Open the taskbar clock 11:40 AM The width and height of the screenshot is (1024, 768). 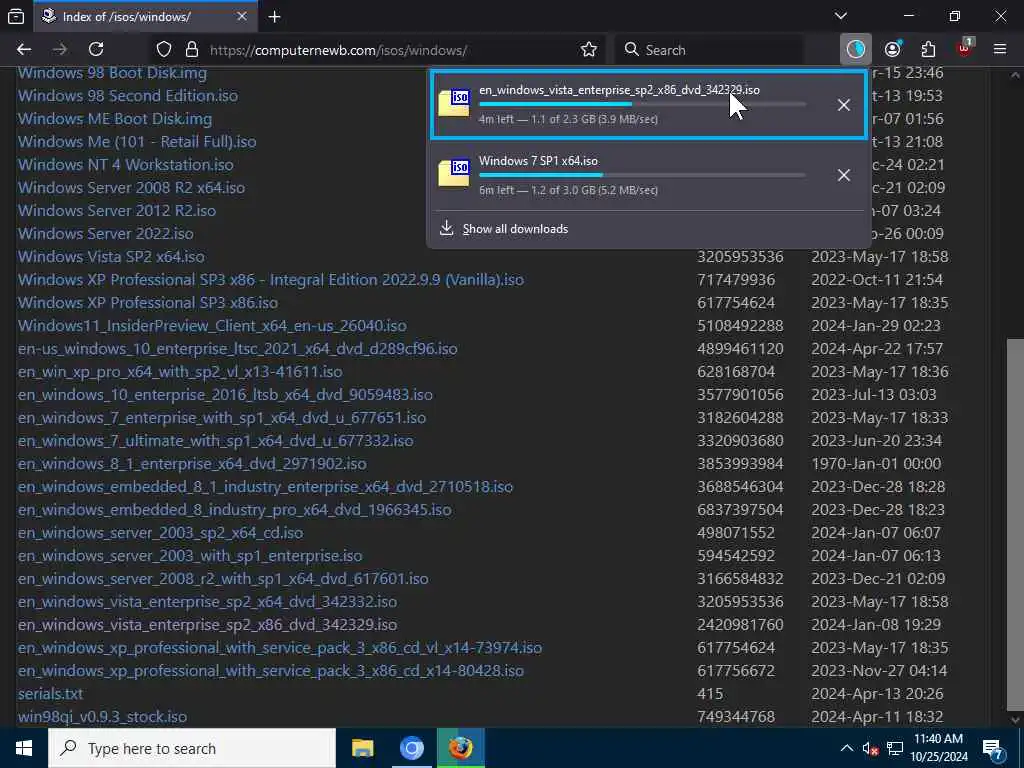(938, 748)
